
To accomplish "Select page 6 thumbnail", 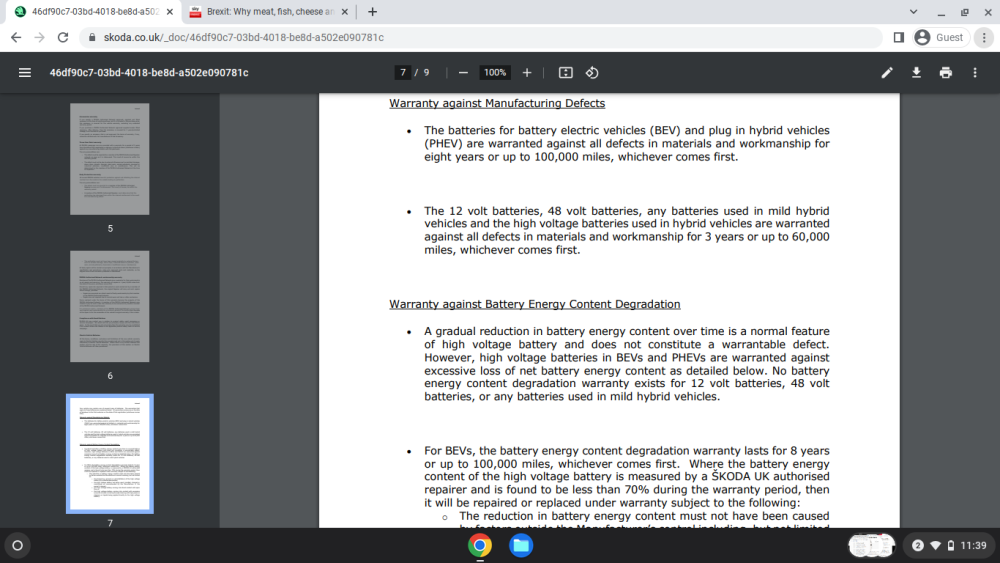I will tap(110, 306).
